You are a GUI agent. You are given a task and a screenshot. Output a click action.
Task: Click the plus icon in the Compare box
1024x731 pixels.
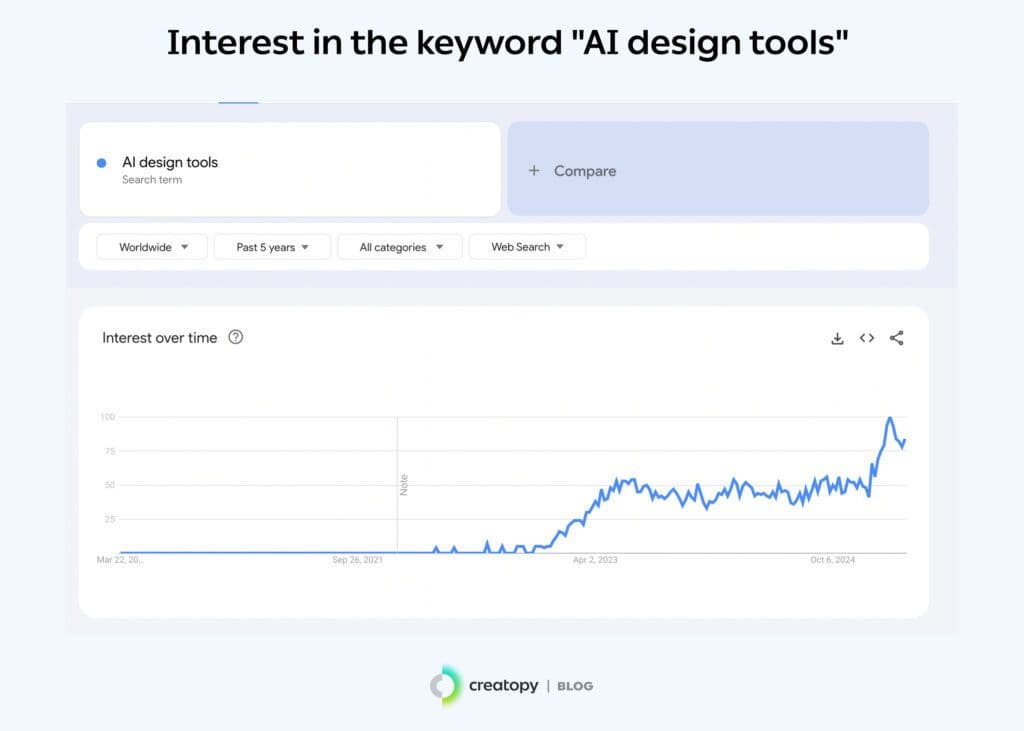[534, 170]
